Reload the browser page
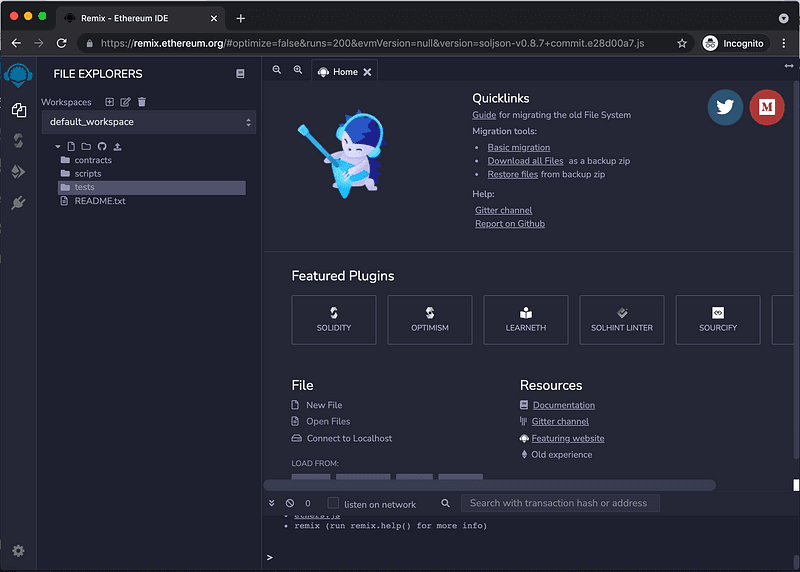Image resolution: width=800 pixels, height=572 pixels. (x=62, y=43)
